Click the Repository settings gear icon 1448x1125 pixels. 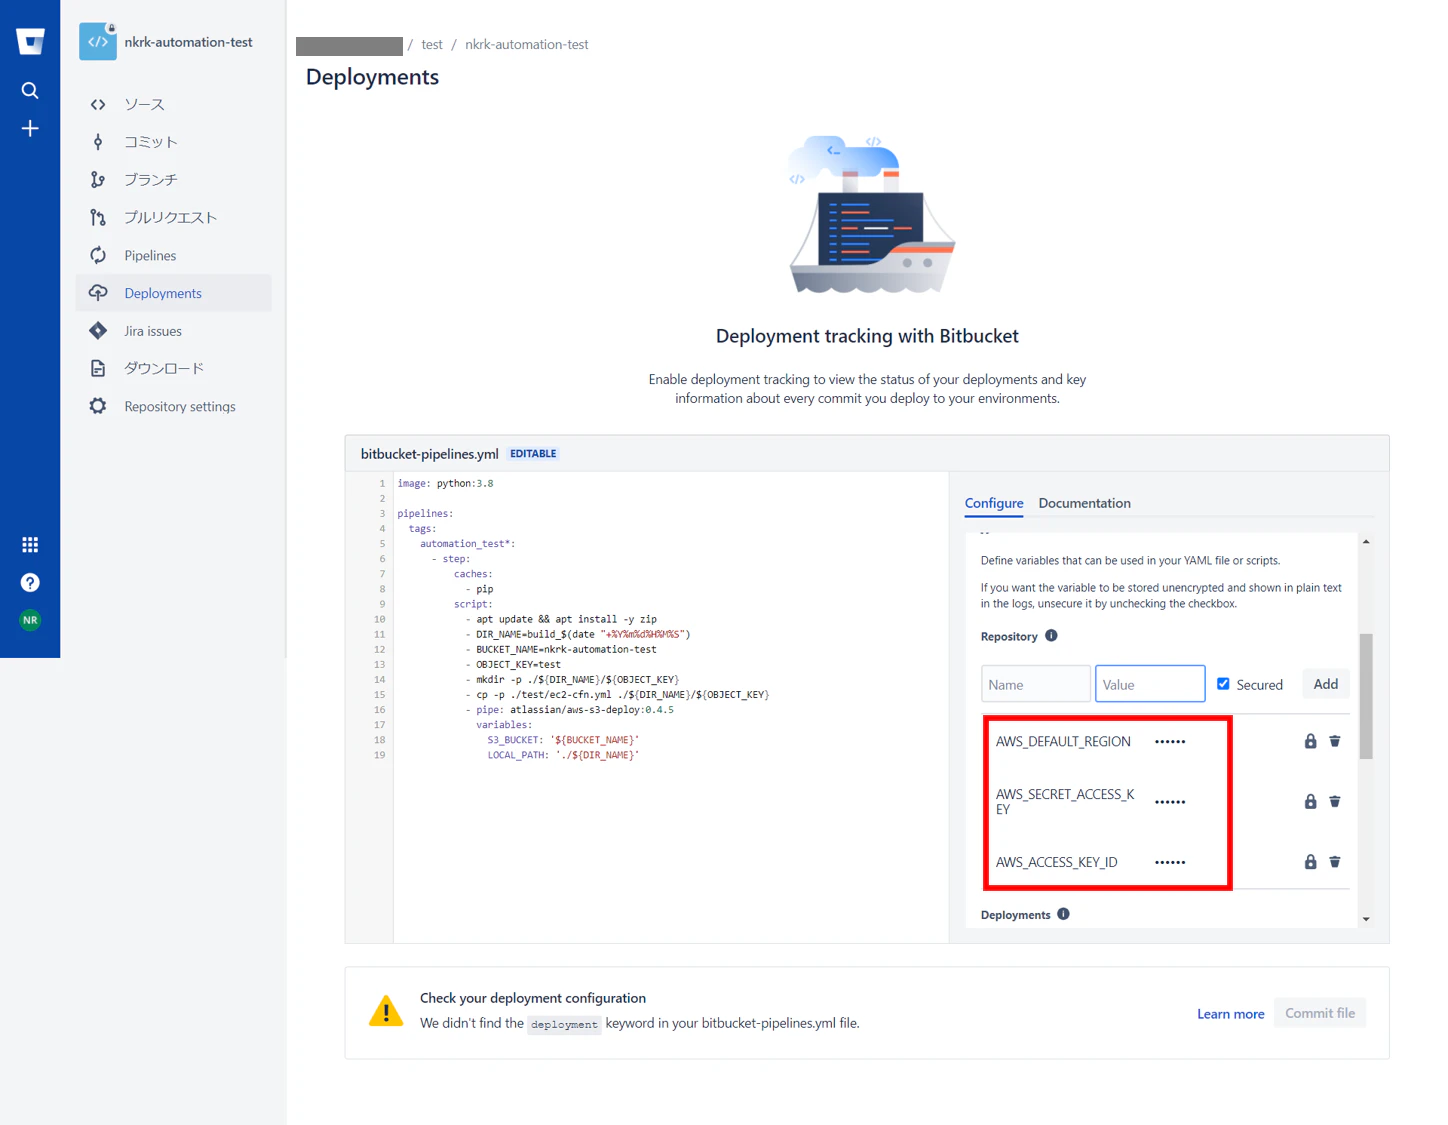98,406
